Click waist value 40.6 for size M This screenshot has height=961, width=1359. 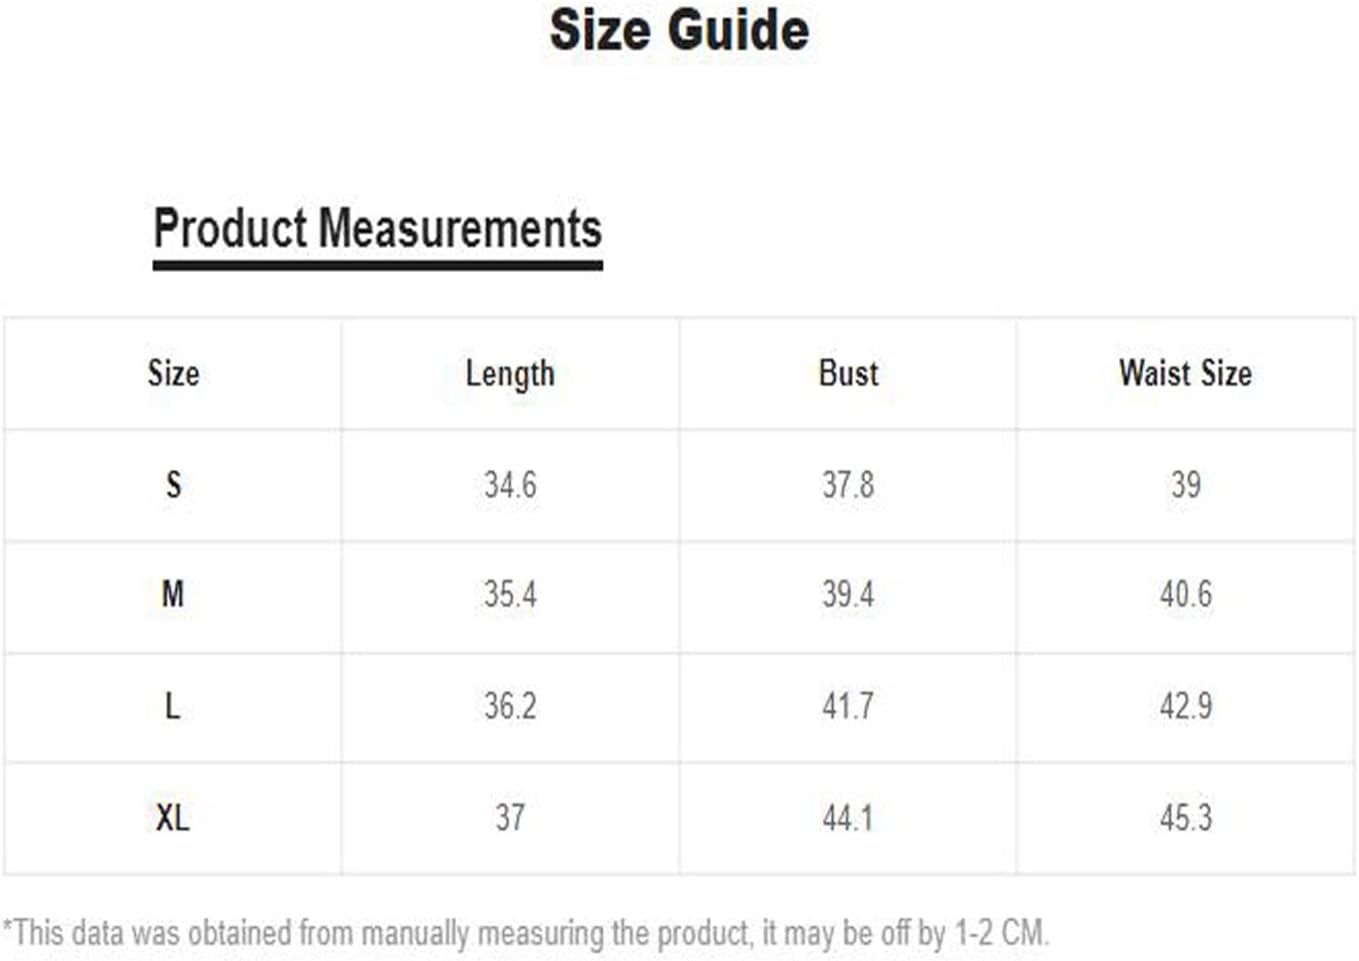1185,595
